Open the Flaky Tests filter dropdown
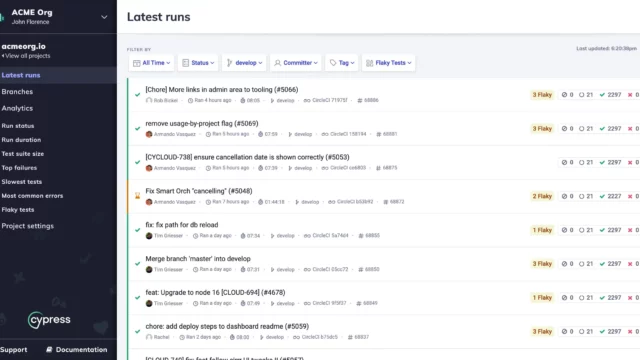Screen dimensions: 640x360 [389, 63]
